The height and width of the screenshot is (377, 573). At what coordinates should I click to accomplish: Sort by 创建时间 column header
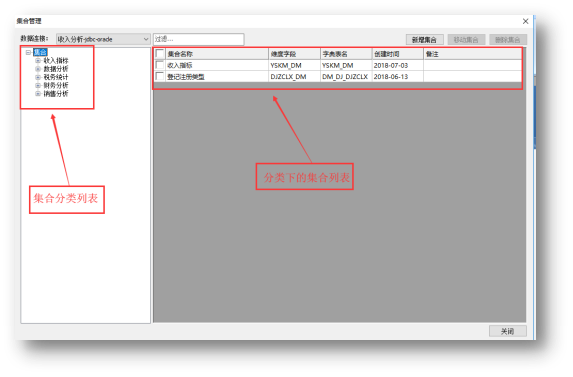point(398,54)
